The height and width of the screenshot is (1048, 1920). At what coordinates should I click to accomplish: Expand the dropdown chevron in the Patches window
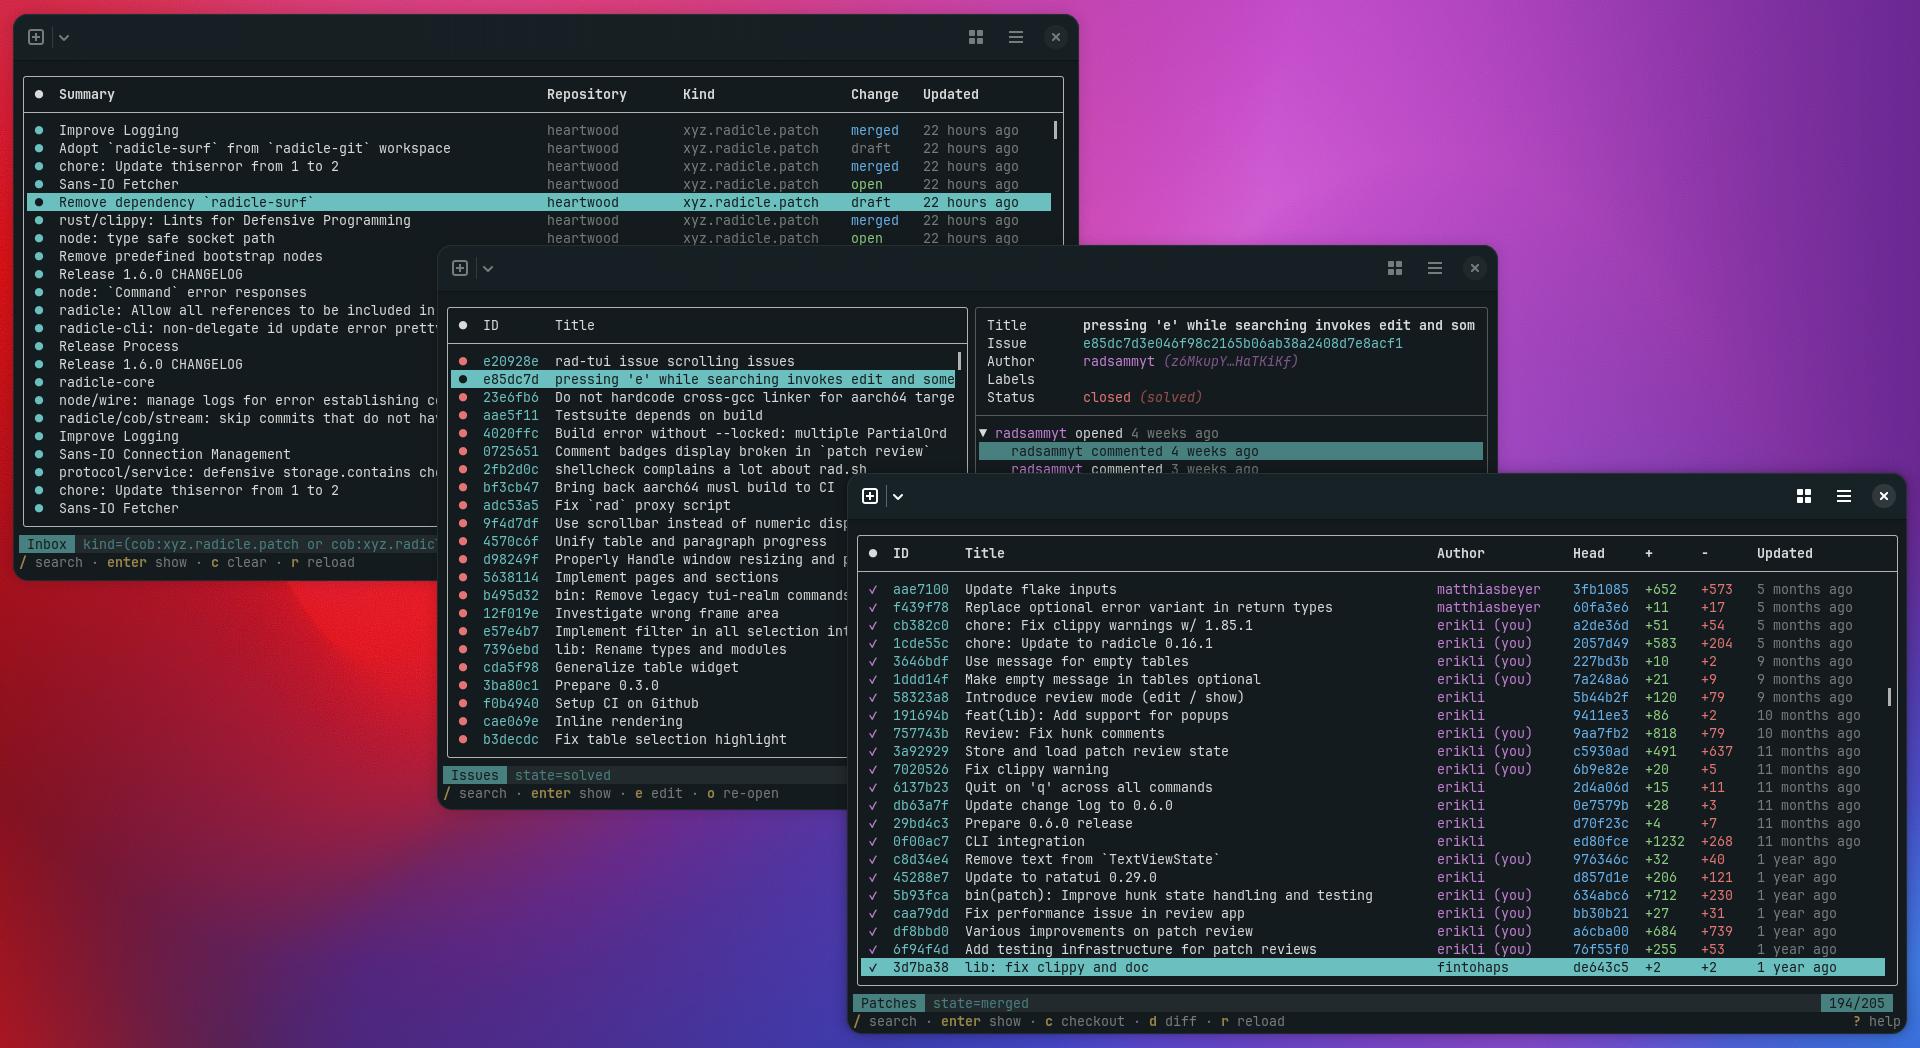click(898, 496)
